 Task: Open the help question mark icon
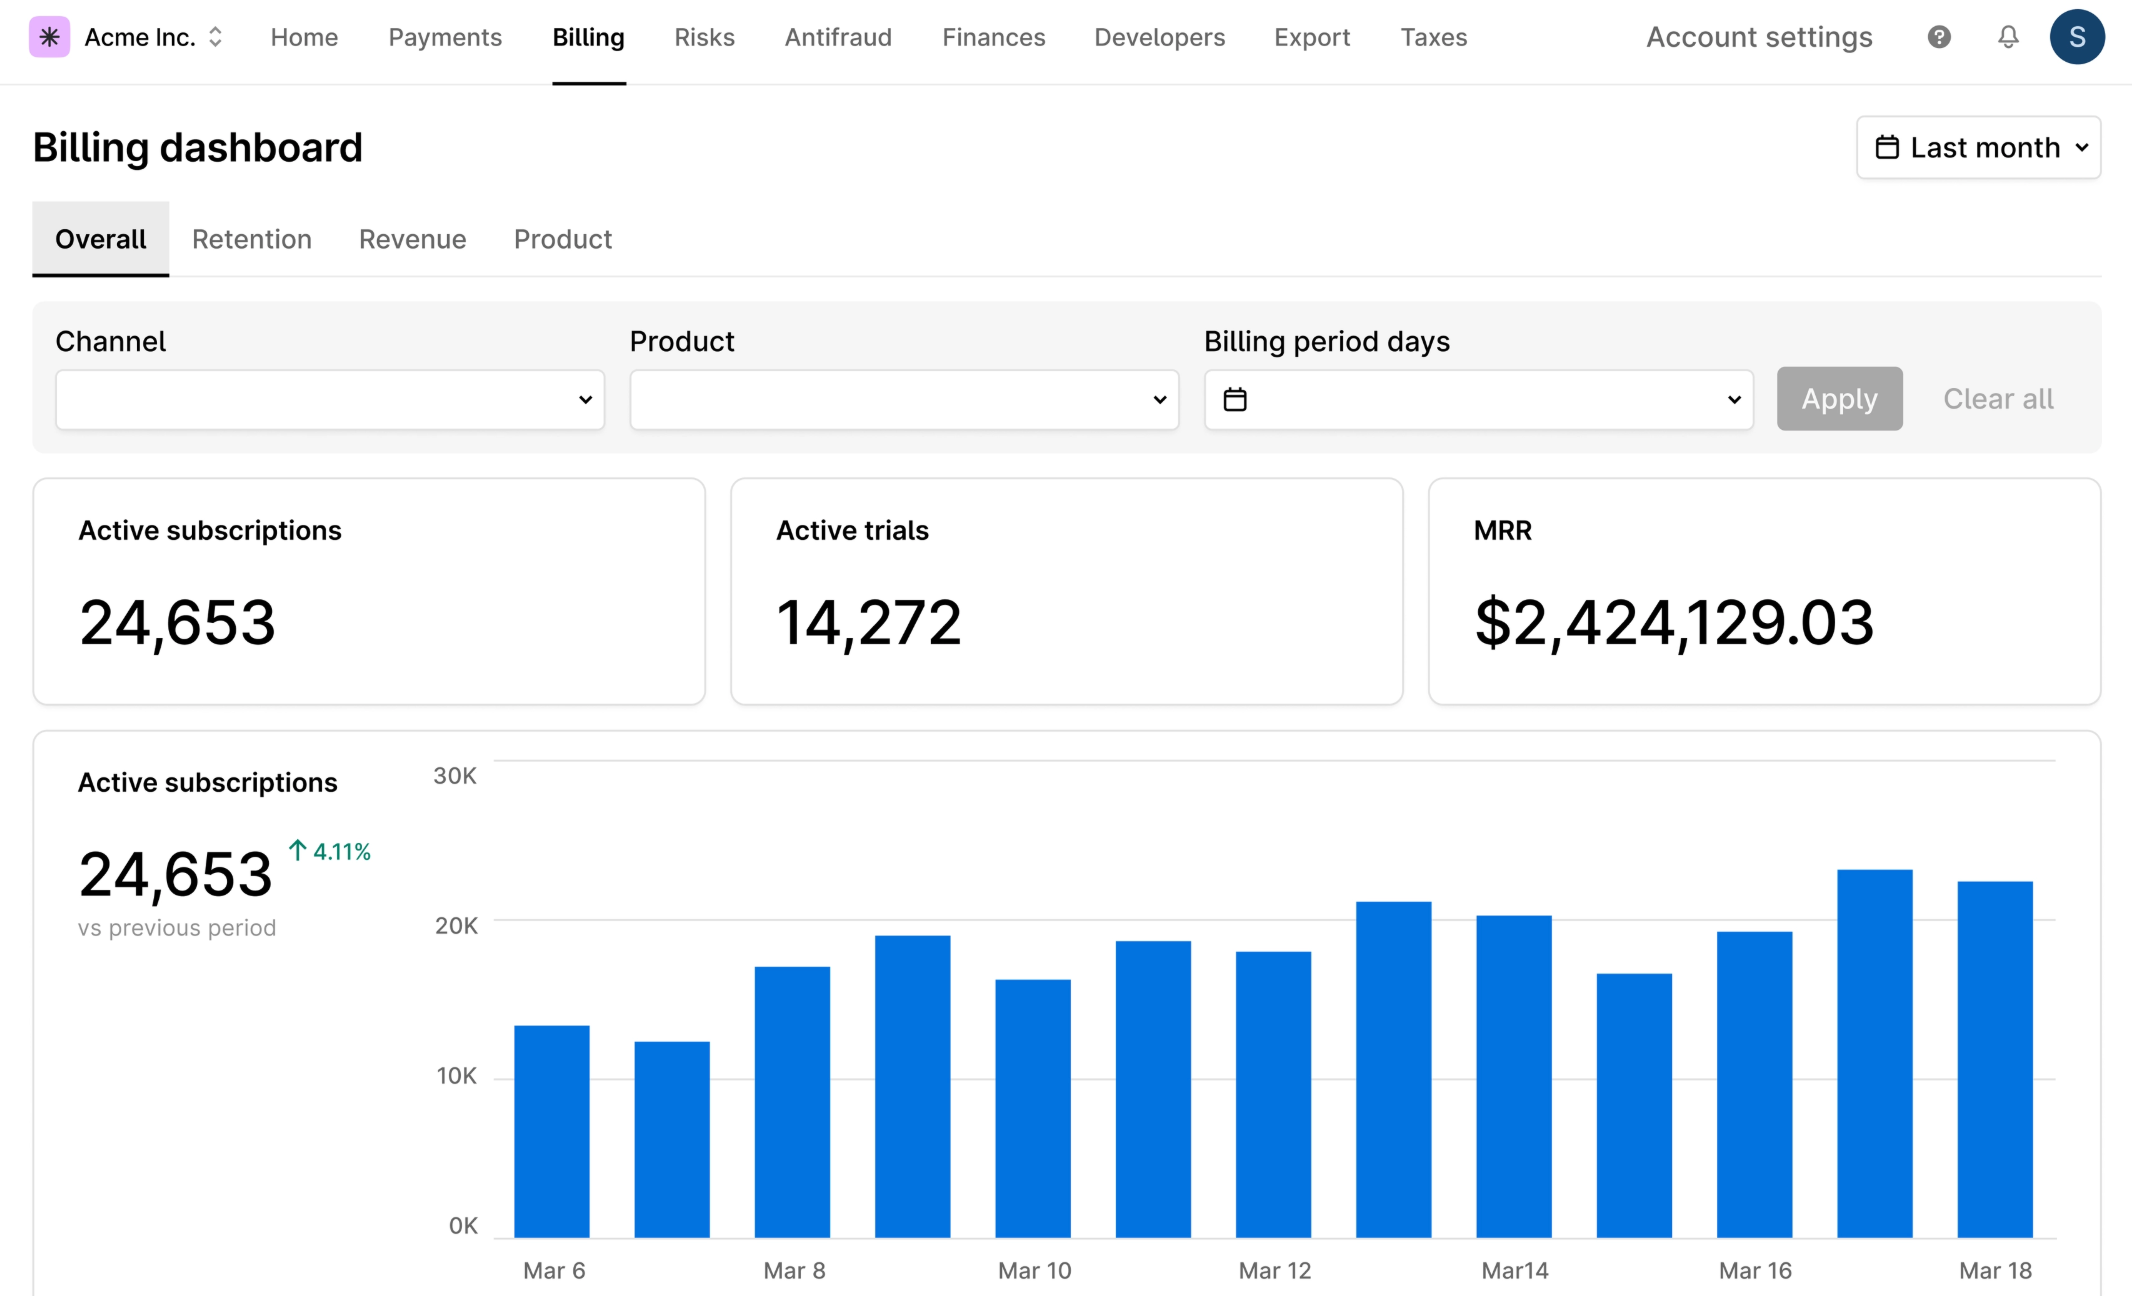click(1939, 37)
